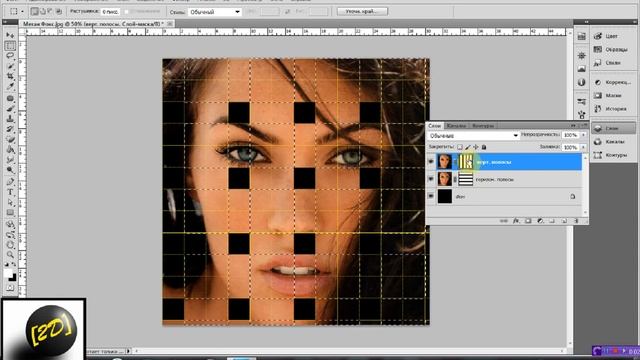
Task: Open the tool preset picker arrow
Action: [22, 11]
